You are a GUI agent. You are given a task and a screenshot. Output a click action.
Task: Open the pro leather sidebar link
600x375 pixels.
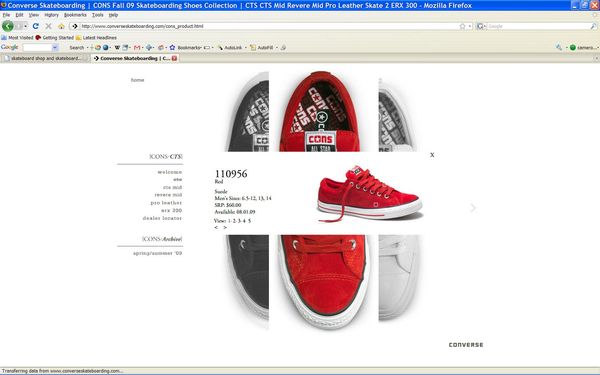click(x=166, y=203)
